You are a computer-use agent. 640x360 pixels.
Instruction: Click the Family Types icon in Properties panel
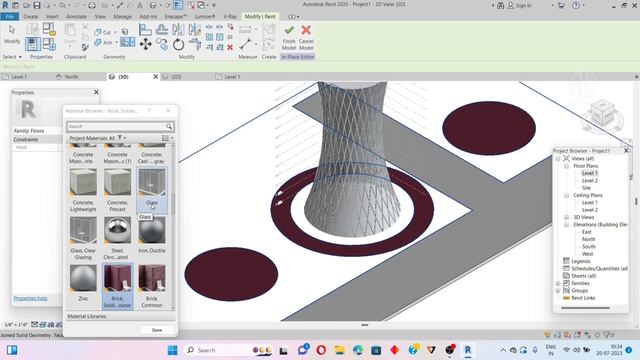49,44
